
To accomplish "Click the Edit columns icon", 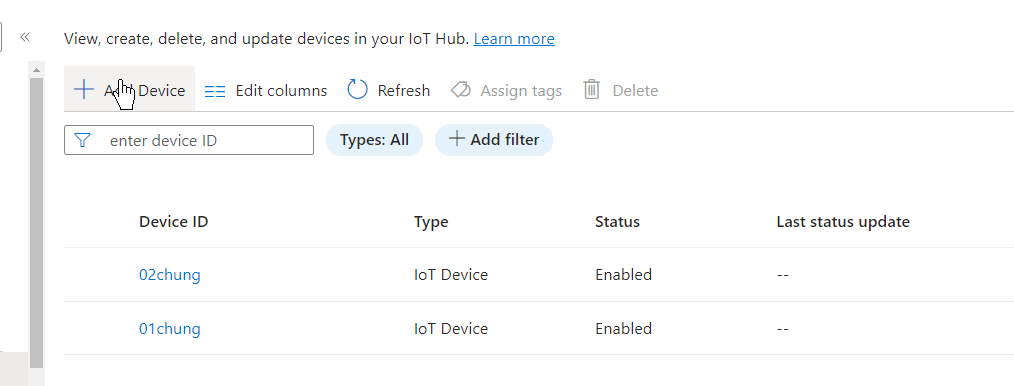I will tap(215, 91).
